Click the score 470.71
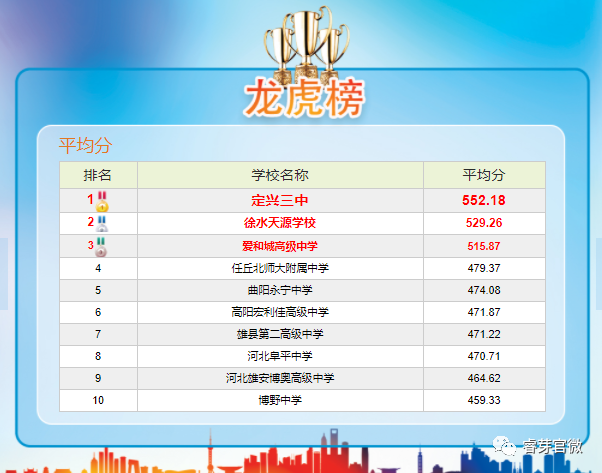Screen dimensions: 602x473 (x=484, y=356)
